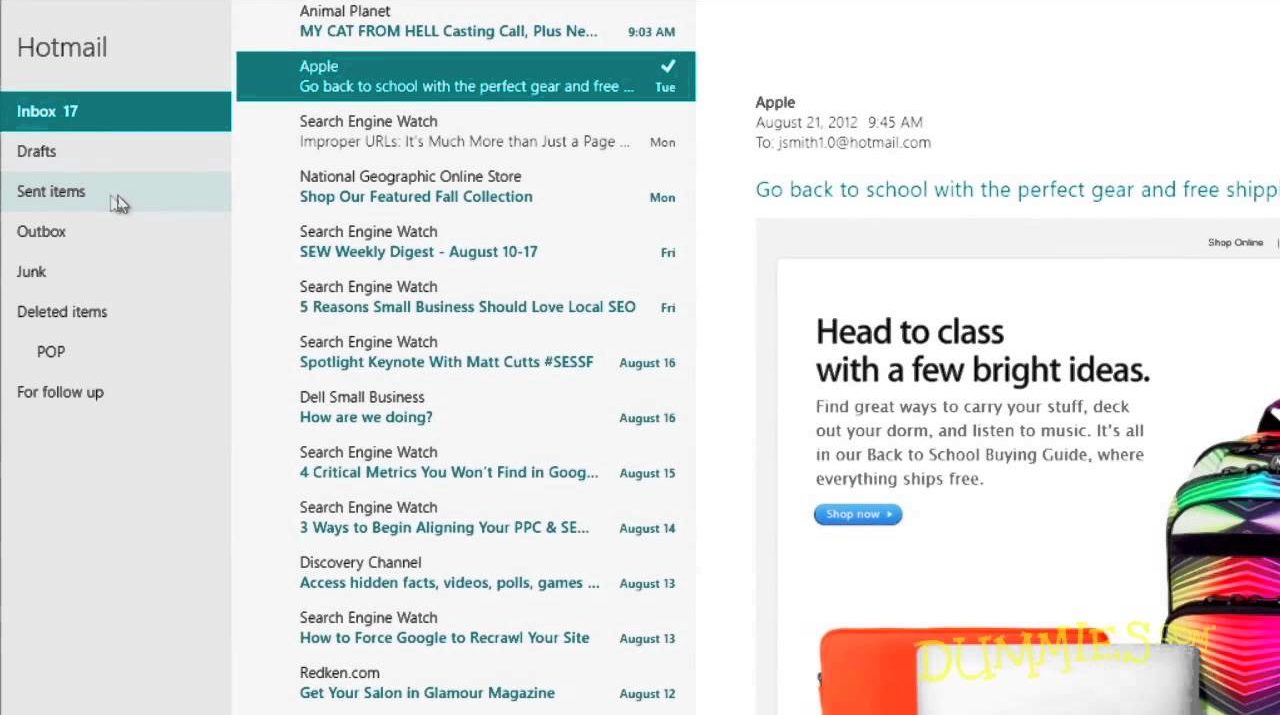The width and height of the screenshot is (1280, 715).
Task: Click the blue Shop now button
Action: coord(857,514)
